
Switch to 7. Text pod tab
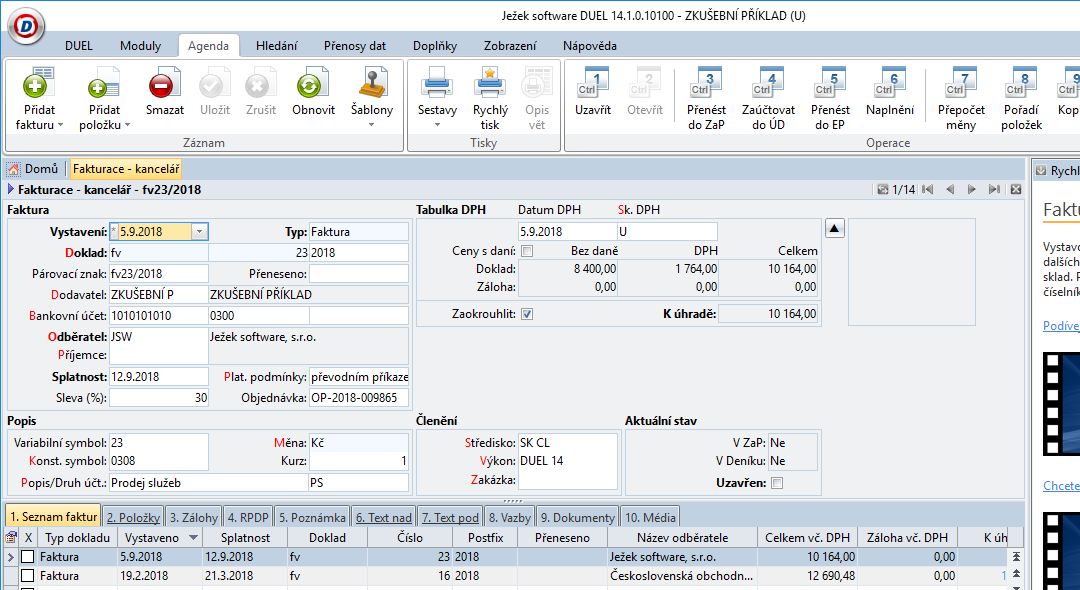(x=450, y=517)
